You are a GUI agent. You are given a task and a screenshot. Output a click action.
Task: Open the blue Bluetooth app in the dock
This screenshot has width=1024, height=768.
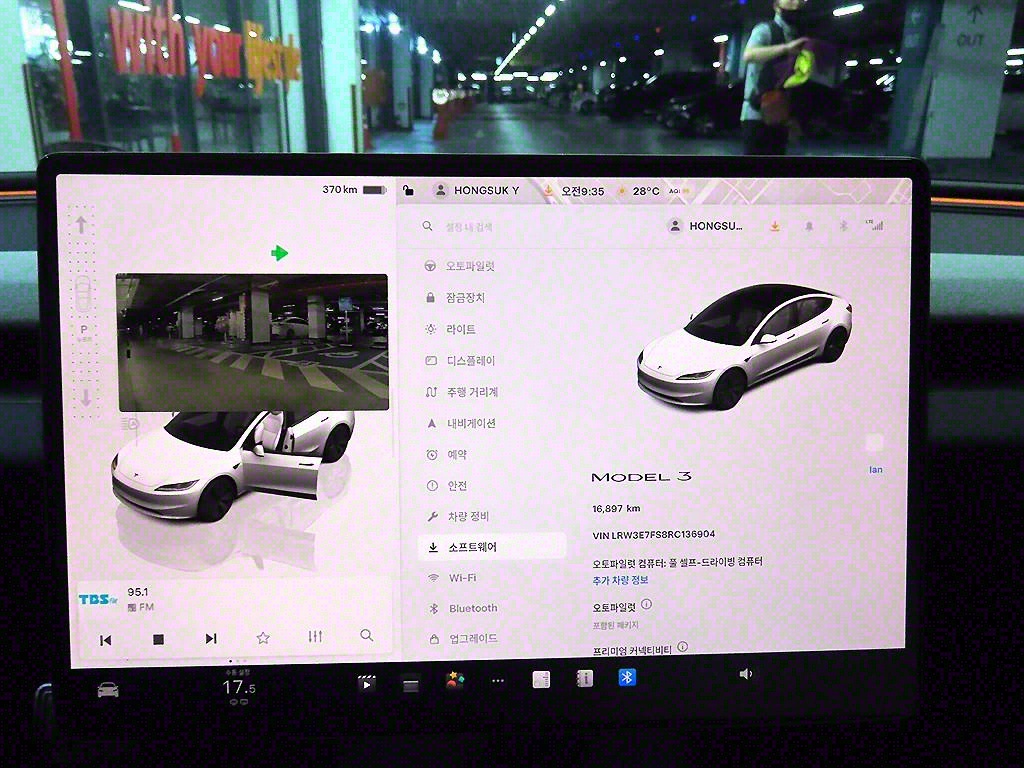(x=626, y=677)
